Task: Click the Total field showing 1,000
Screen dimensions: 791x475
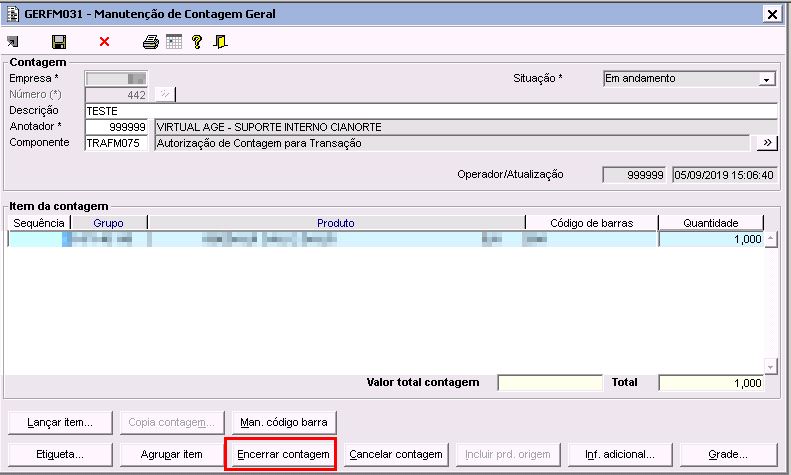Action: 711,383
